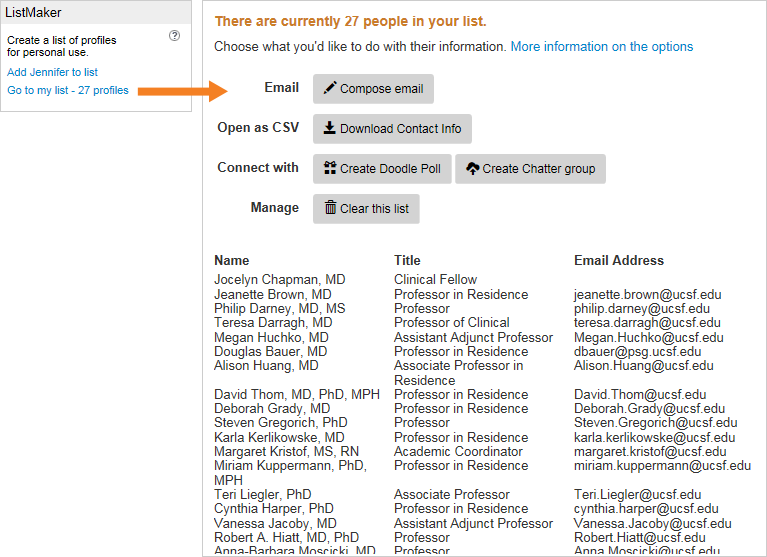Click the name Jeanette Brown, MD
Screen dimensions: 767x557
point(273,294)
